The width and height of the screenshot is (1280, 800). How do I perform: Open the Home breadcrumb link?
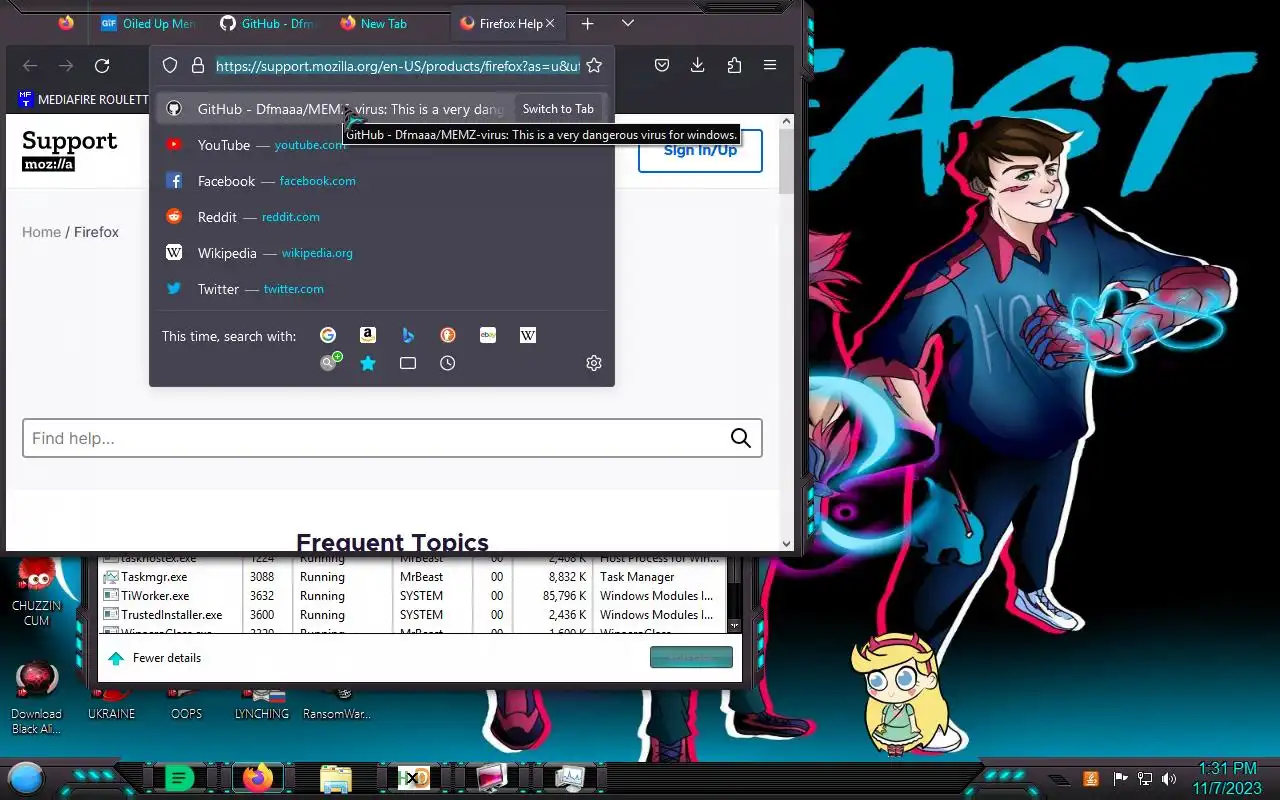click(x=41, y=232)
